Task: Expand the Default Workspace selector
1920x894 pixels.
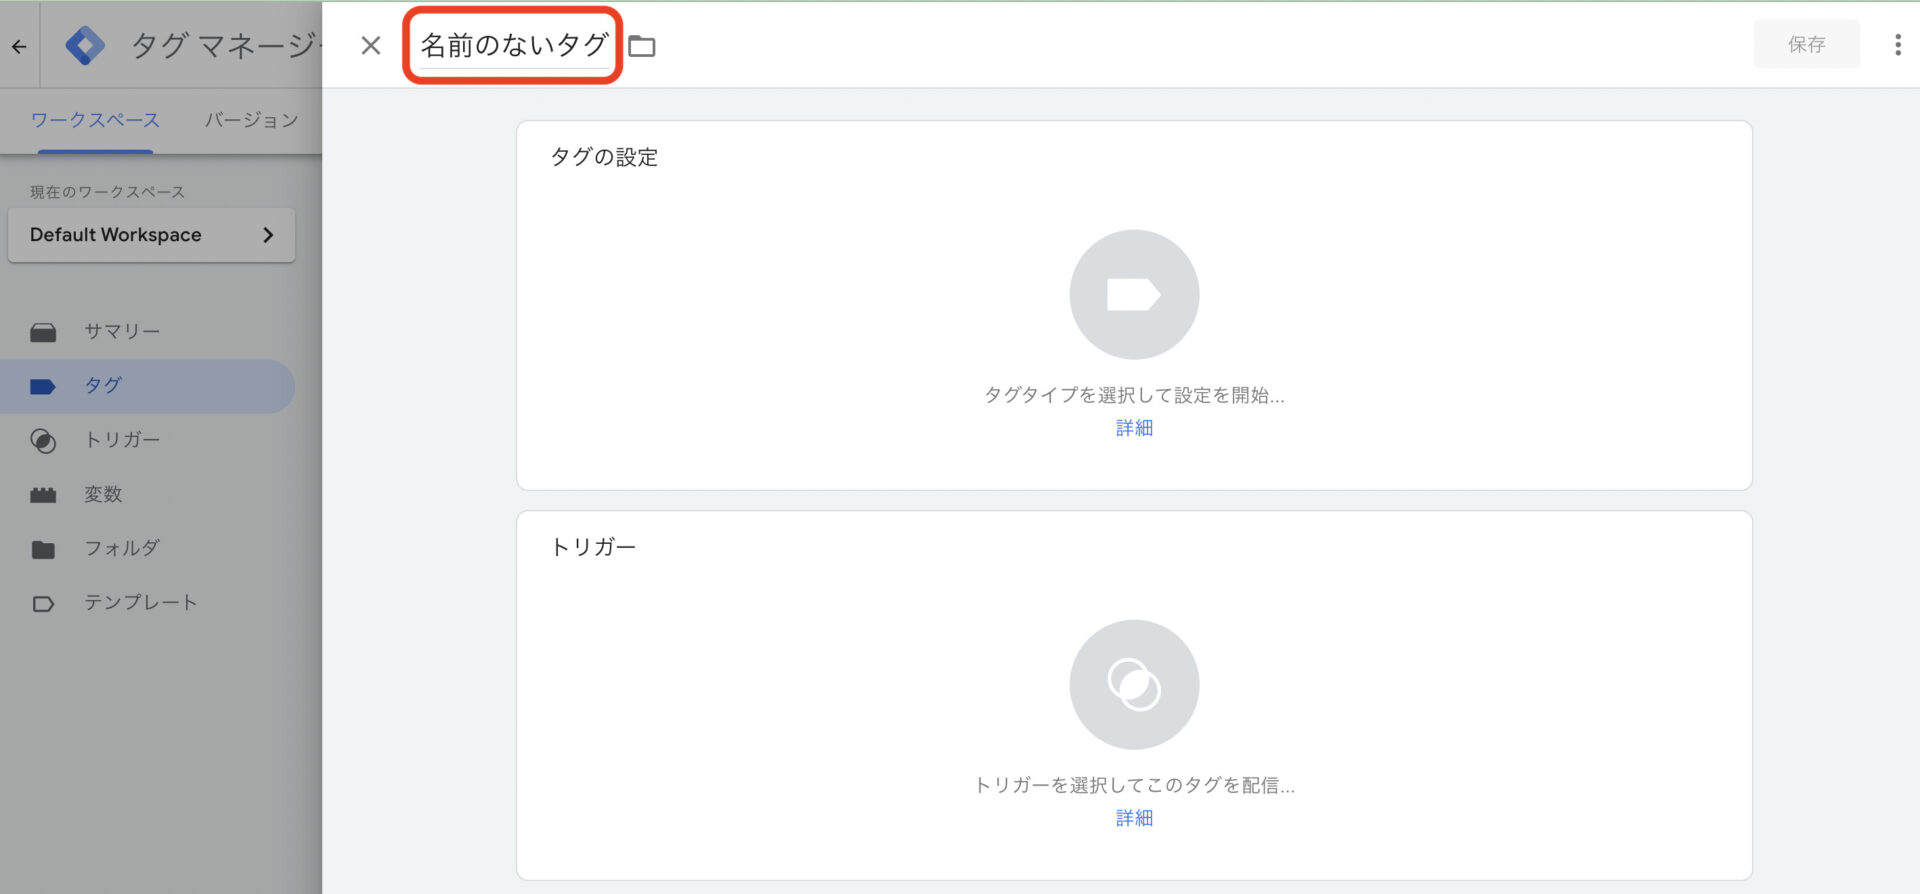Action: [x=151, y=235]
